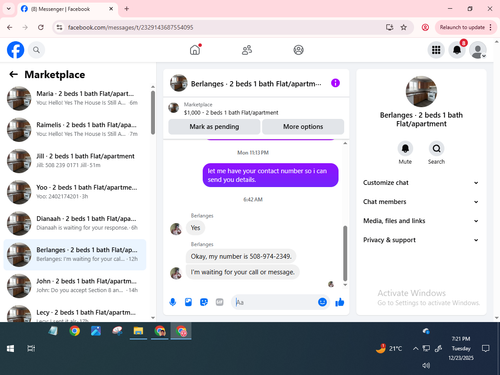This screenshot has height=375, width=500.
Task: Open a new browser tab
Action: point(127,9)
